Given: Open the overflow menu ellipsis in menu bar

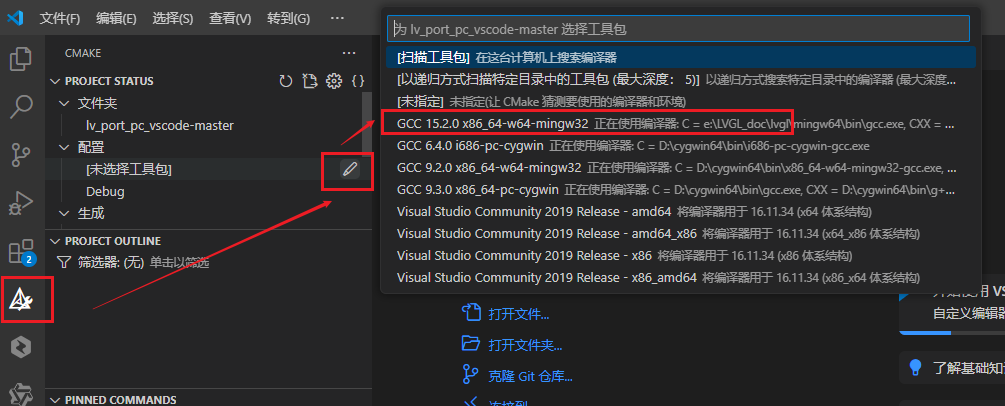Looking at the screenshot, I should pos(337,19).
